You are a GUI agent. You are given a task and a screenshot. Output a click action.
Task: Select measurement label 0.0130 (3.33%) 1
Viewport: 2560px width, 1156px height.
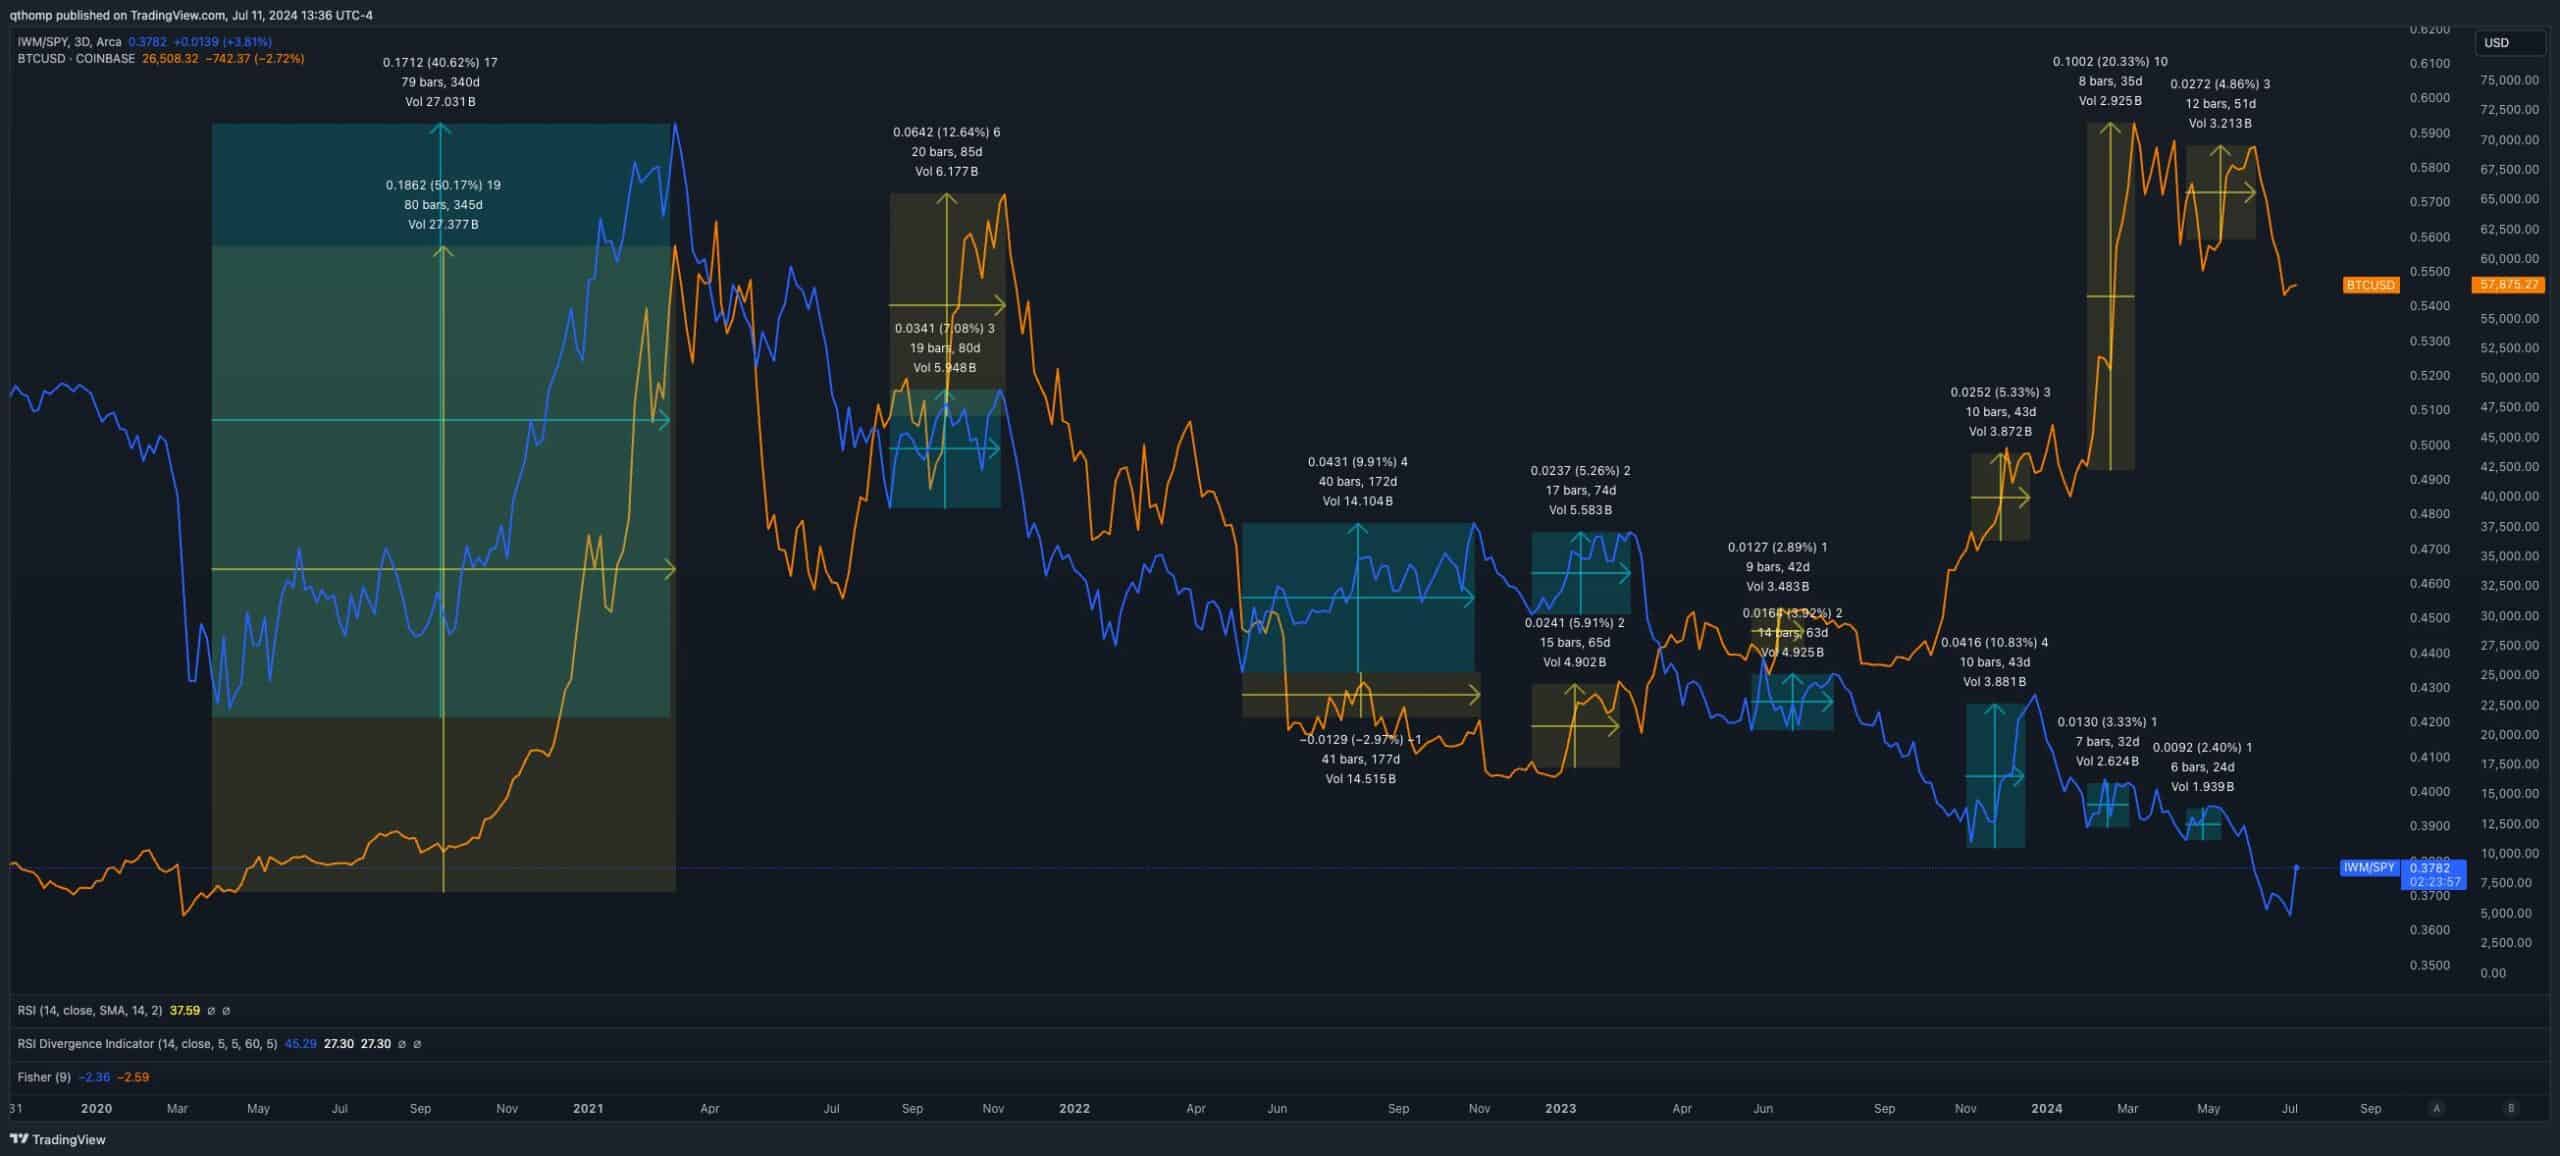2107,722
